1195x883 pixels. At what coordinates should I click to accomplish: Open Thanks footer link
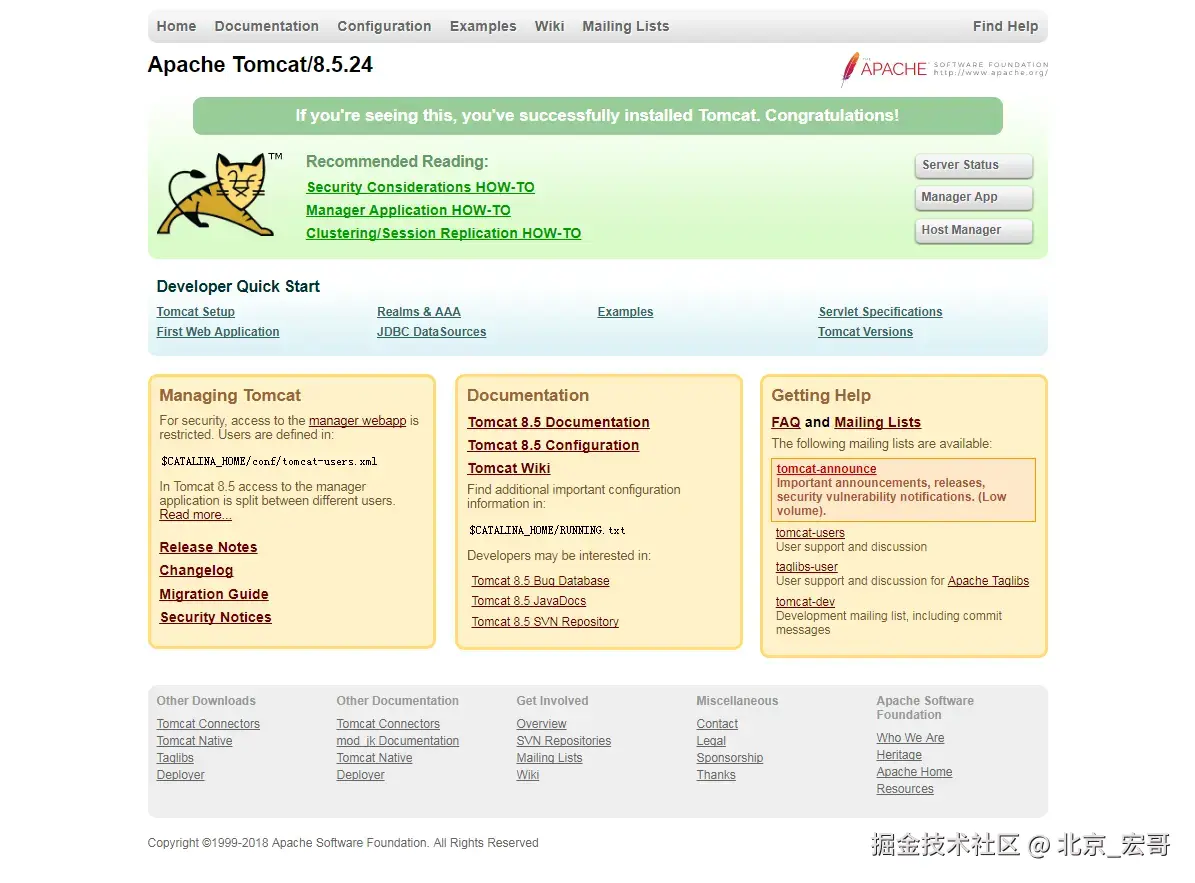coord(716,775)
